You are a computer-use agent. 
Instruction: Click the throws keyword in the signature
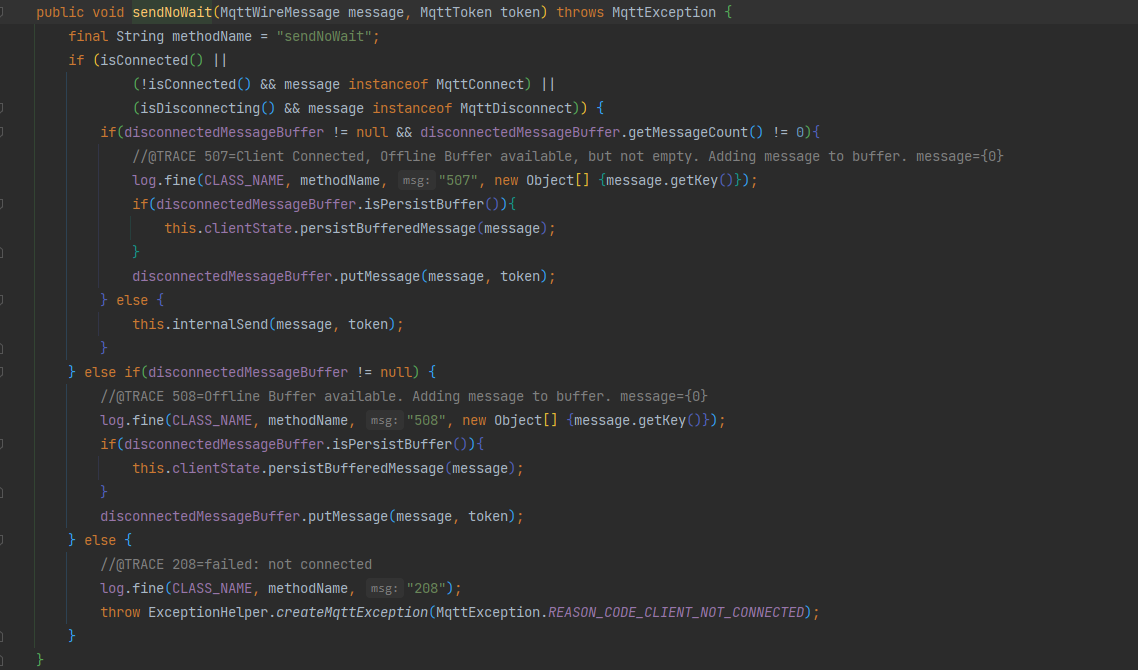point(580,12)
